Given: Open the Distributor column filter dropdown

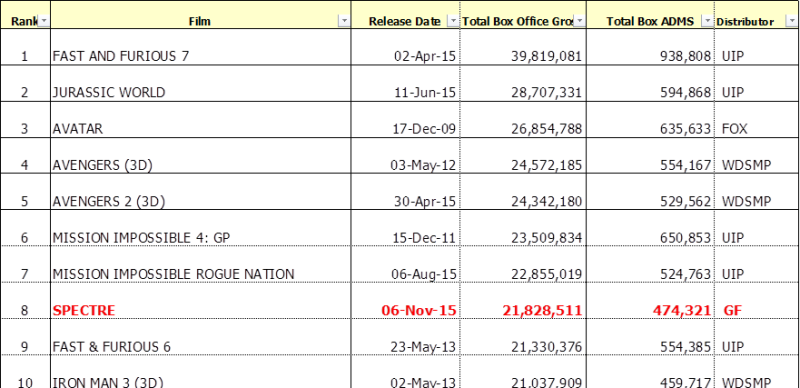Looking at the screenshot, I should click(792, 21).
